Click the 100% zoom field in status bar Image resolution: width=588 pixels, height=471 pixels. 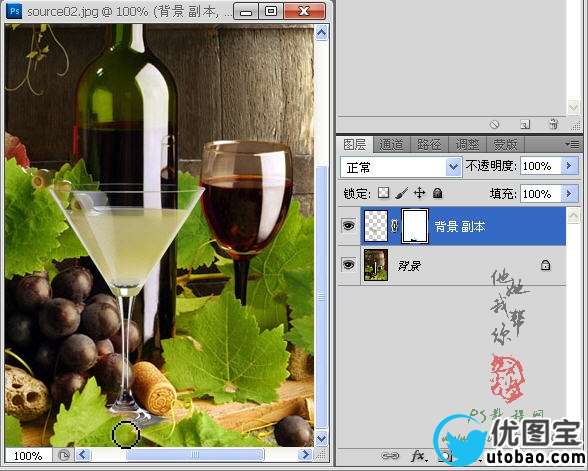[28, 456]
